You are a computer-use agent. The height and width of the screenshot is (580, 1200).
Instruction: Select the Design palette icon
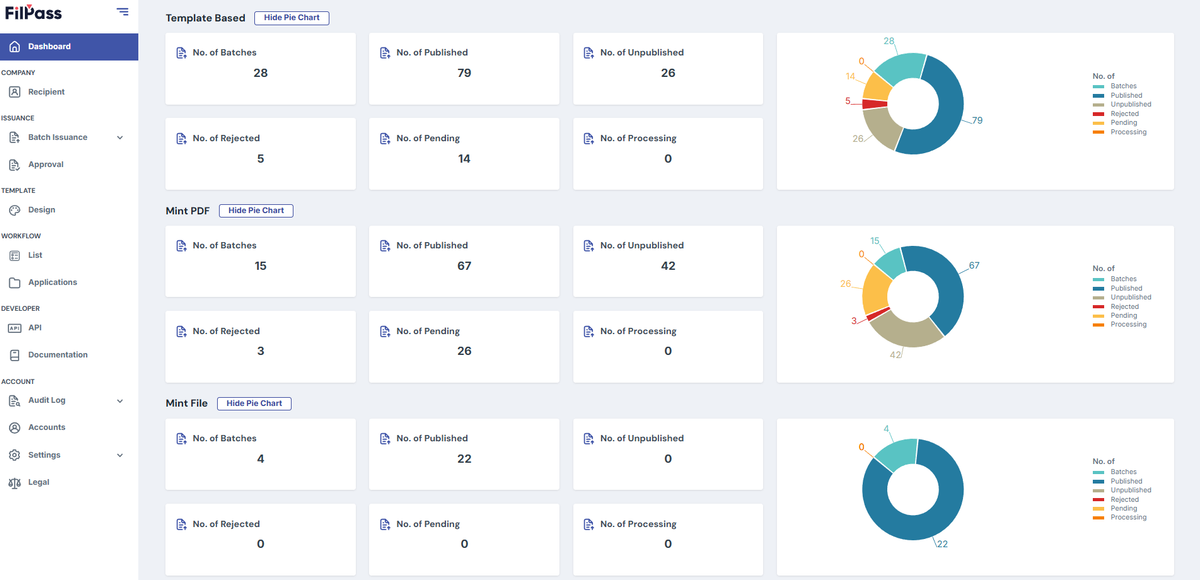click(14, 210)
